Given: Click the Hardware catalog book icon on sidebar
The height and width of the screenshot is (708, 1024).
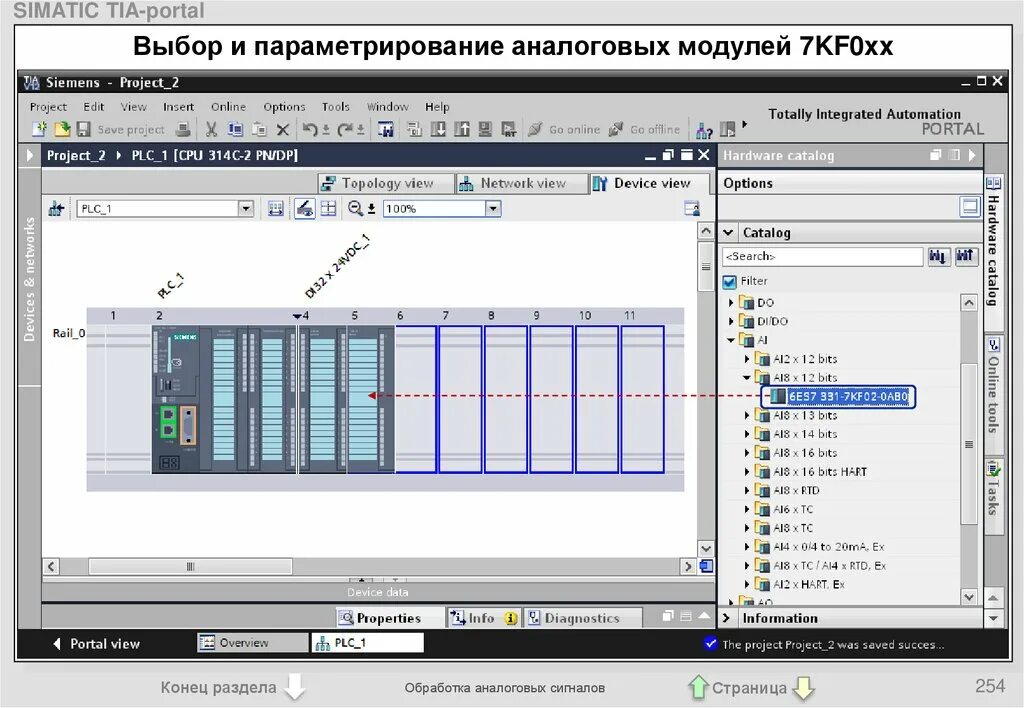Looking at the screenshot, I should 993,184.
